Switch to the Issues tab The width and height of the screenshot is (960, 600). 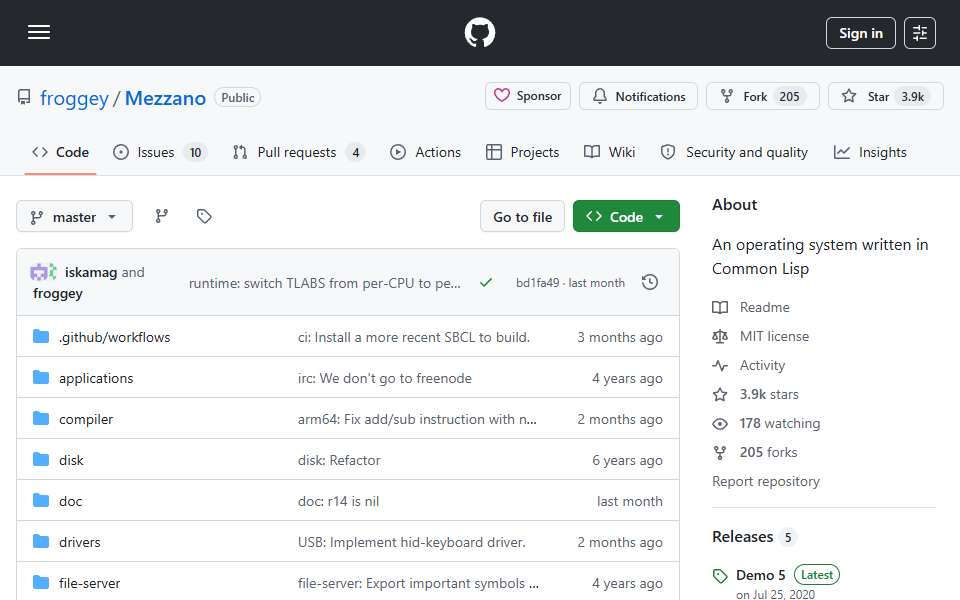coord(160,152)
